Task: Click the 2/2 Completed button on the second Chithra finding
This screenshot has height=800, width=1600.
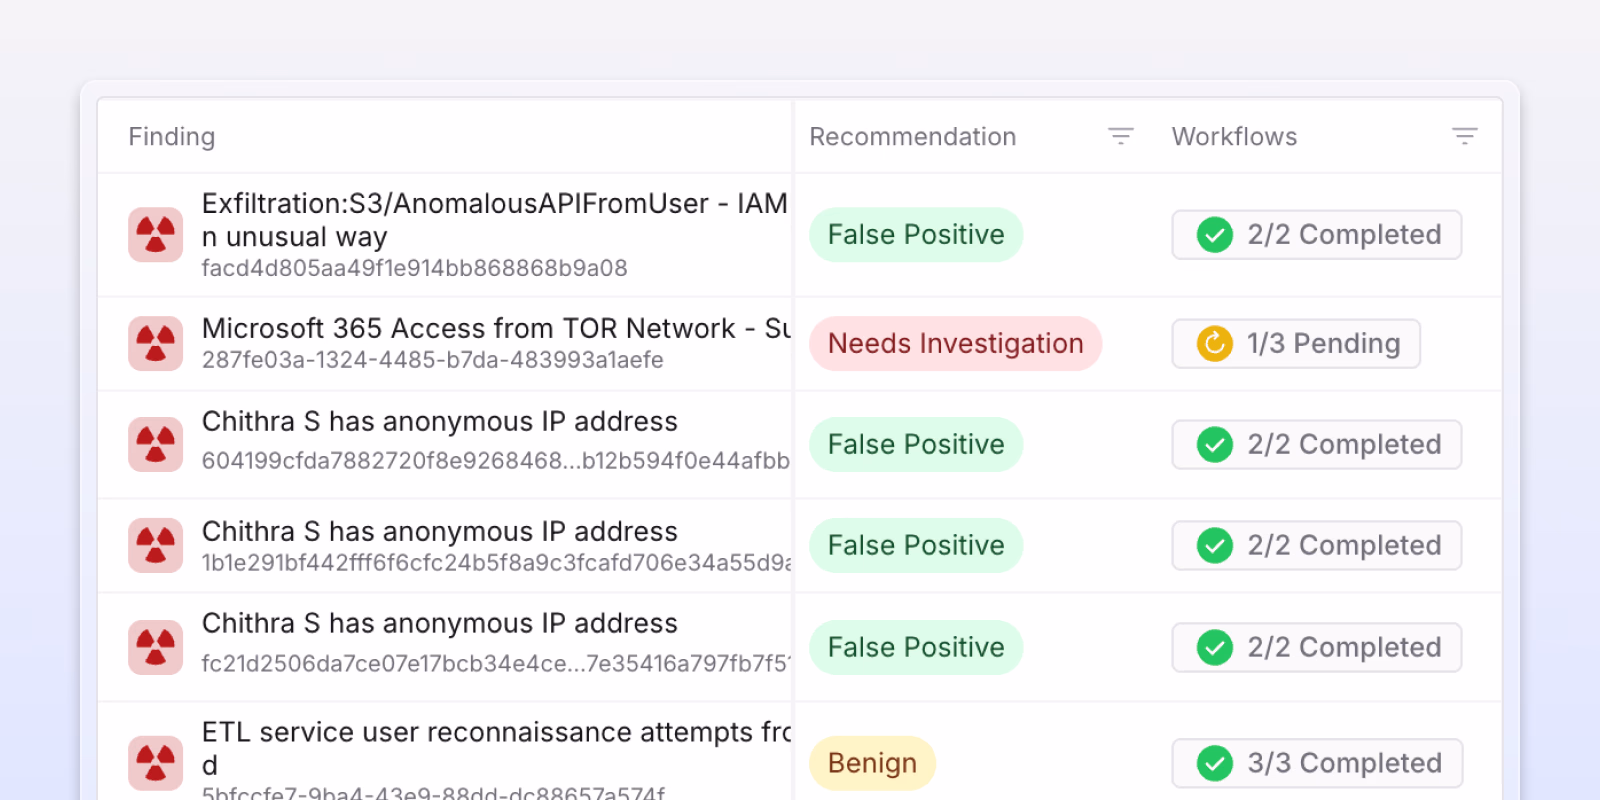Action: pos(1316,545)
